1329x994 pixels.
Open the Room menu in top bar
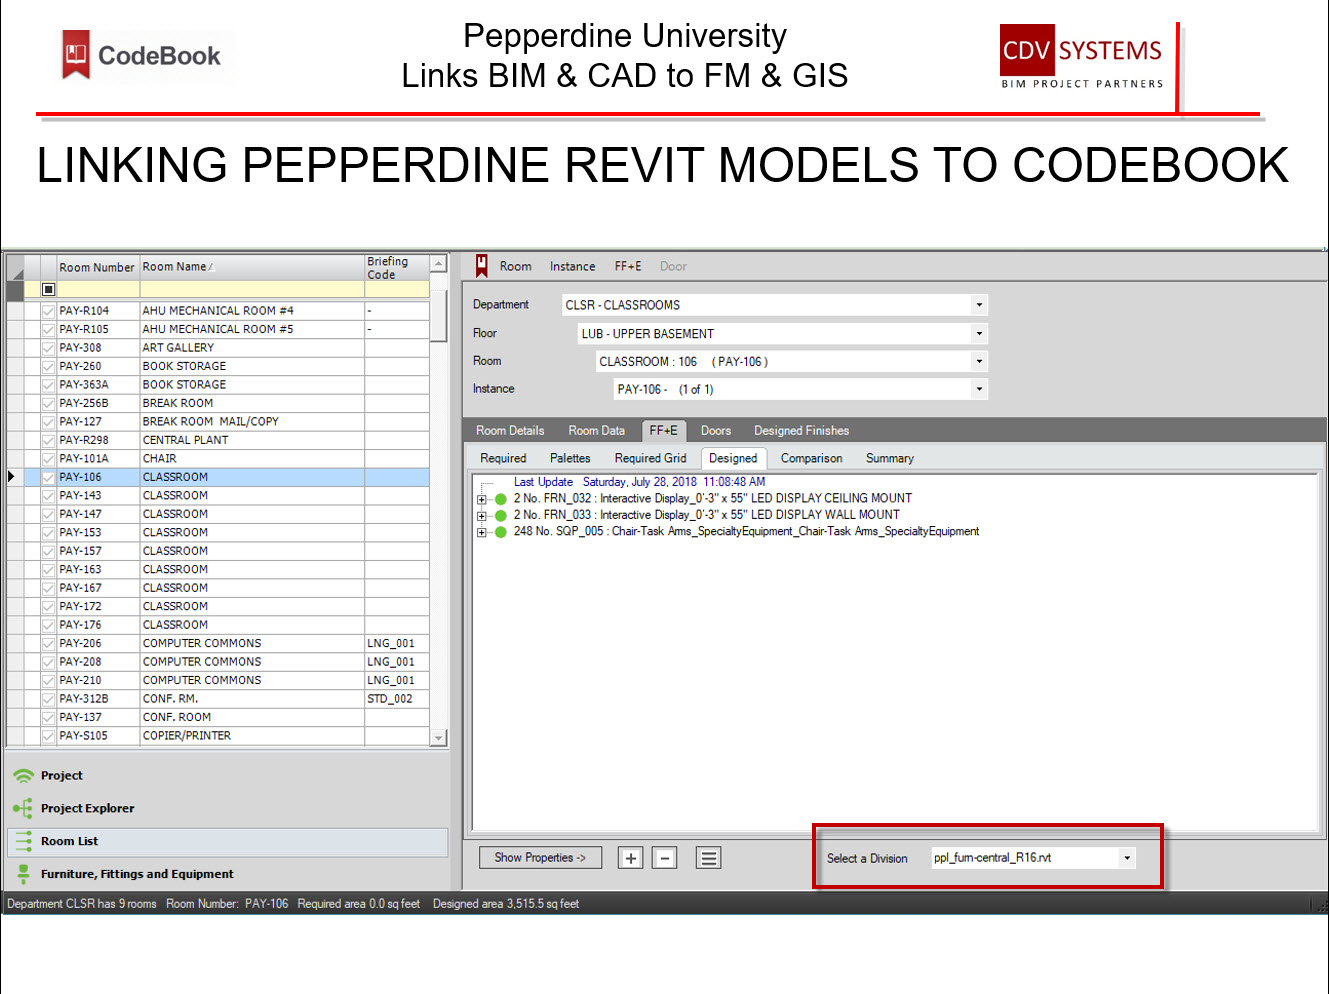516,267
